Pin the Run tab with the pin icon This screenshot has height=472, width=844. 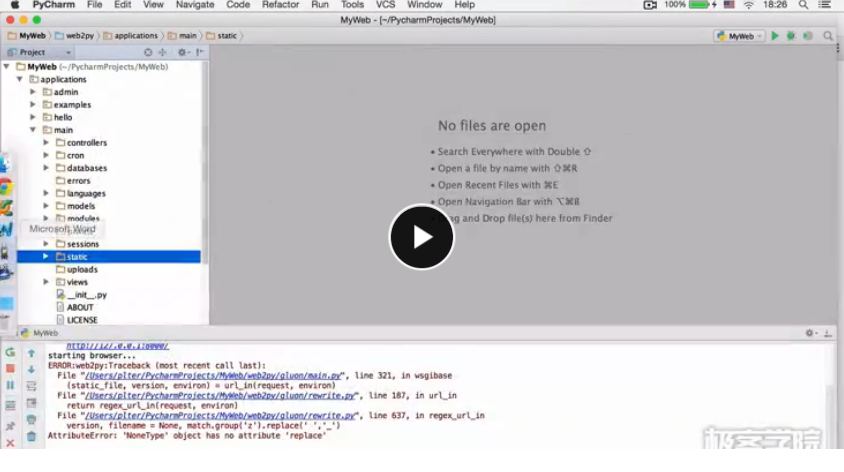click(x=10, y=426)
